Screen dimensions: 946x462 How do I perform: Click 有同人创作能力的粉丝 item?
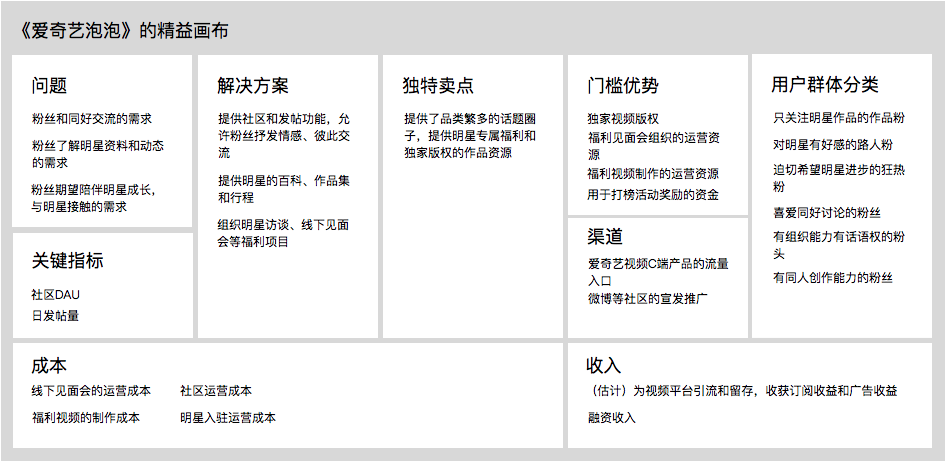(x=833, y=278)
